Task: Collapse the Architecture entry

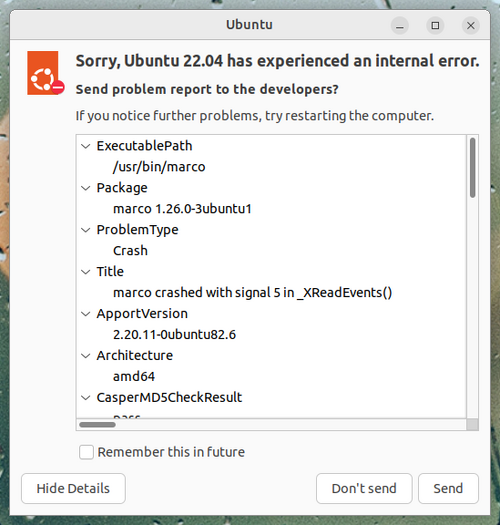Action: [86, 356]
